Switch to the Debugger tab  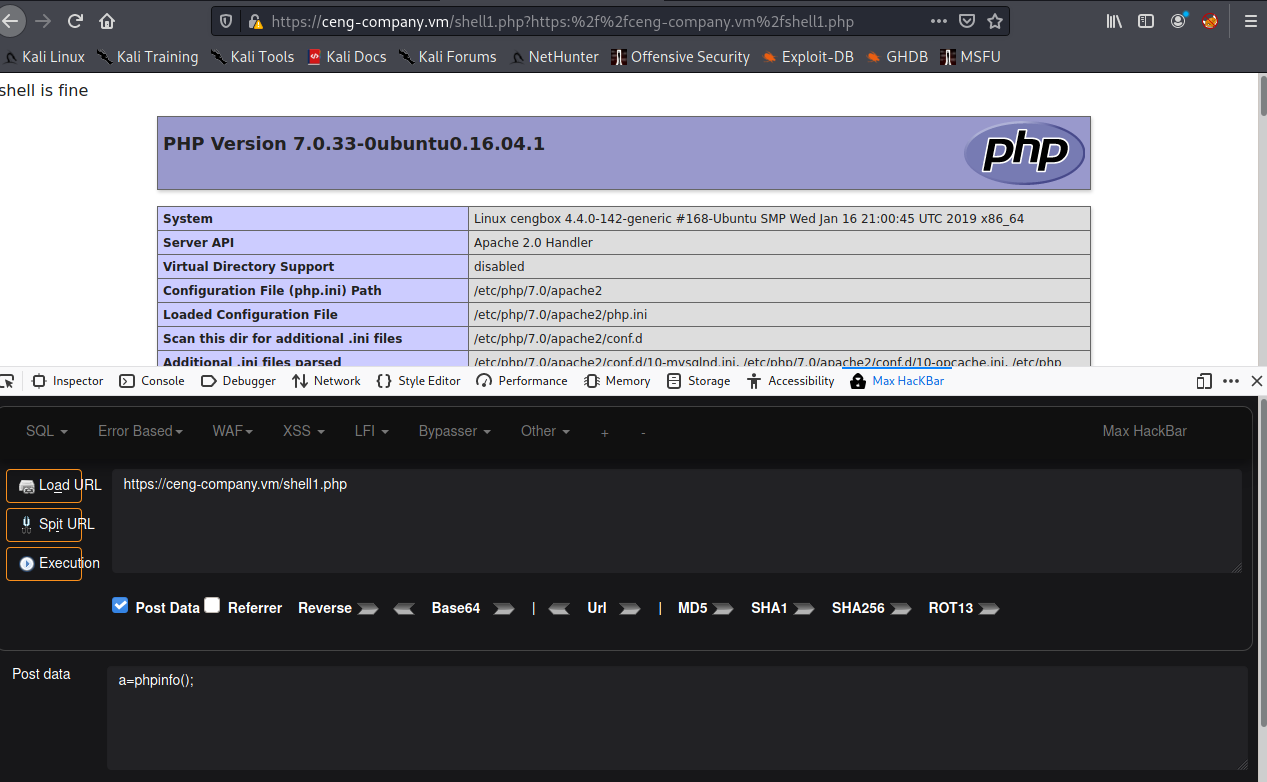238,381
